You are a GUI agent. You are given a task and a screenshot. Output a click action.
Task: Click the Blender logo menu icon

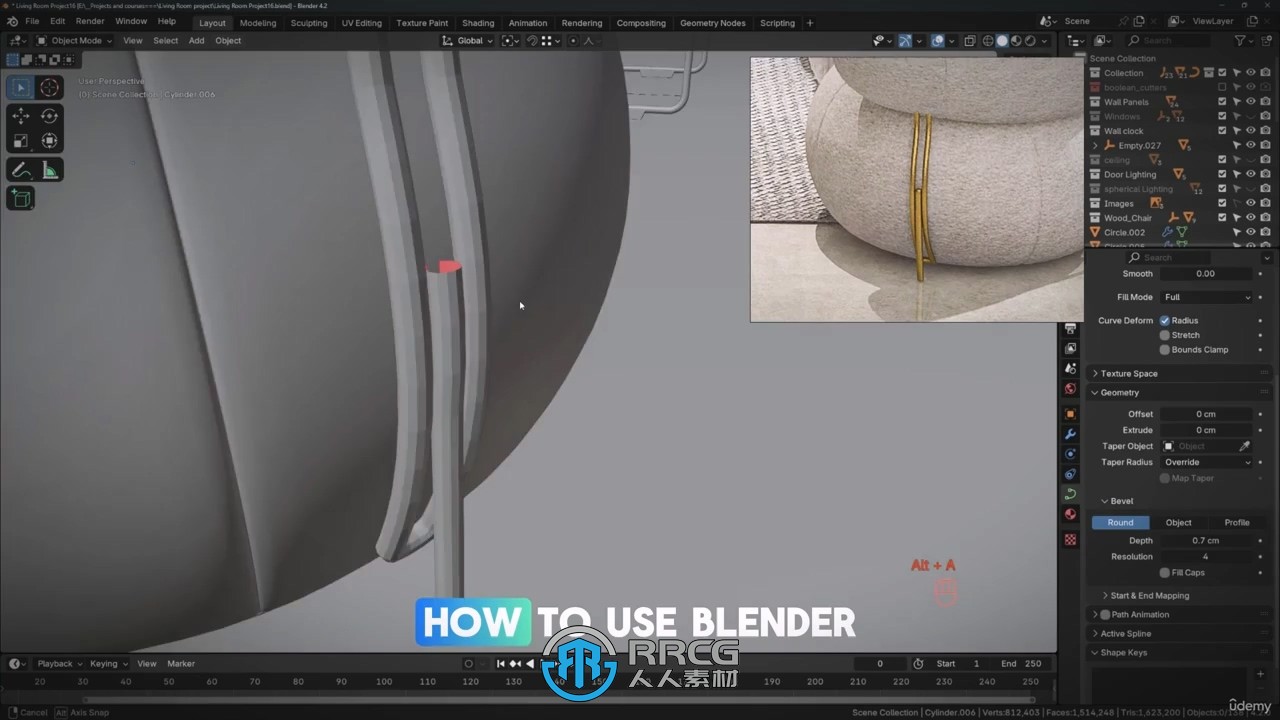[13, 22]
